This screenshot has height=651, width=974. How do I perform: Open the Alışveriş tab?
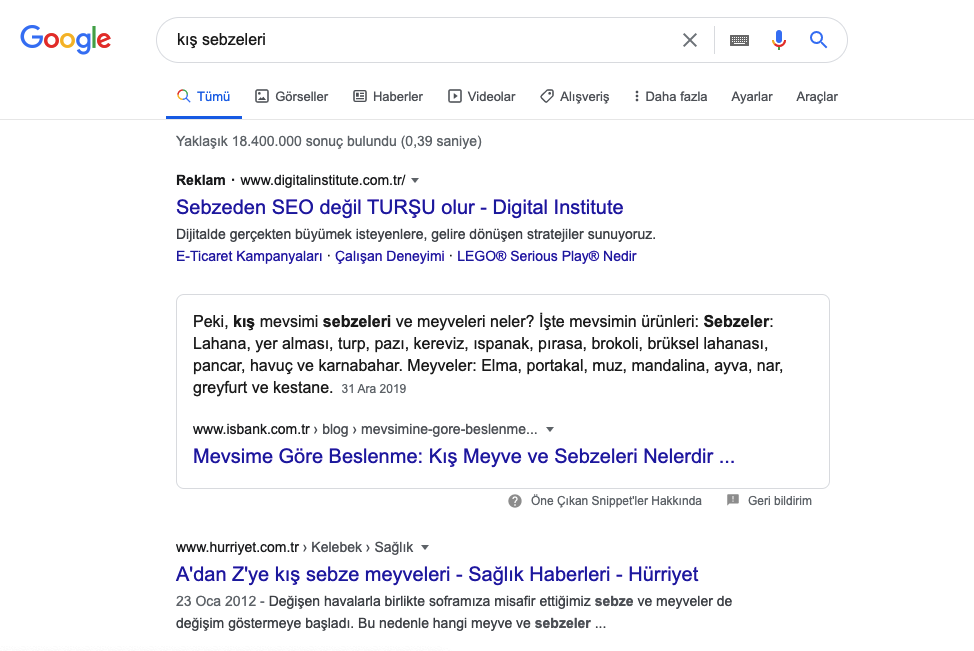[x=575, y=96]
